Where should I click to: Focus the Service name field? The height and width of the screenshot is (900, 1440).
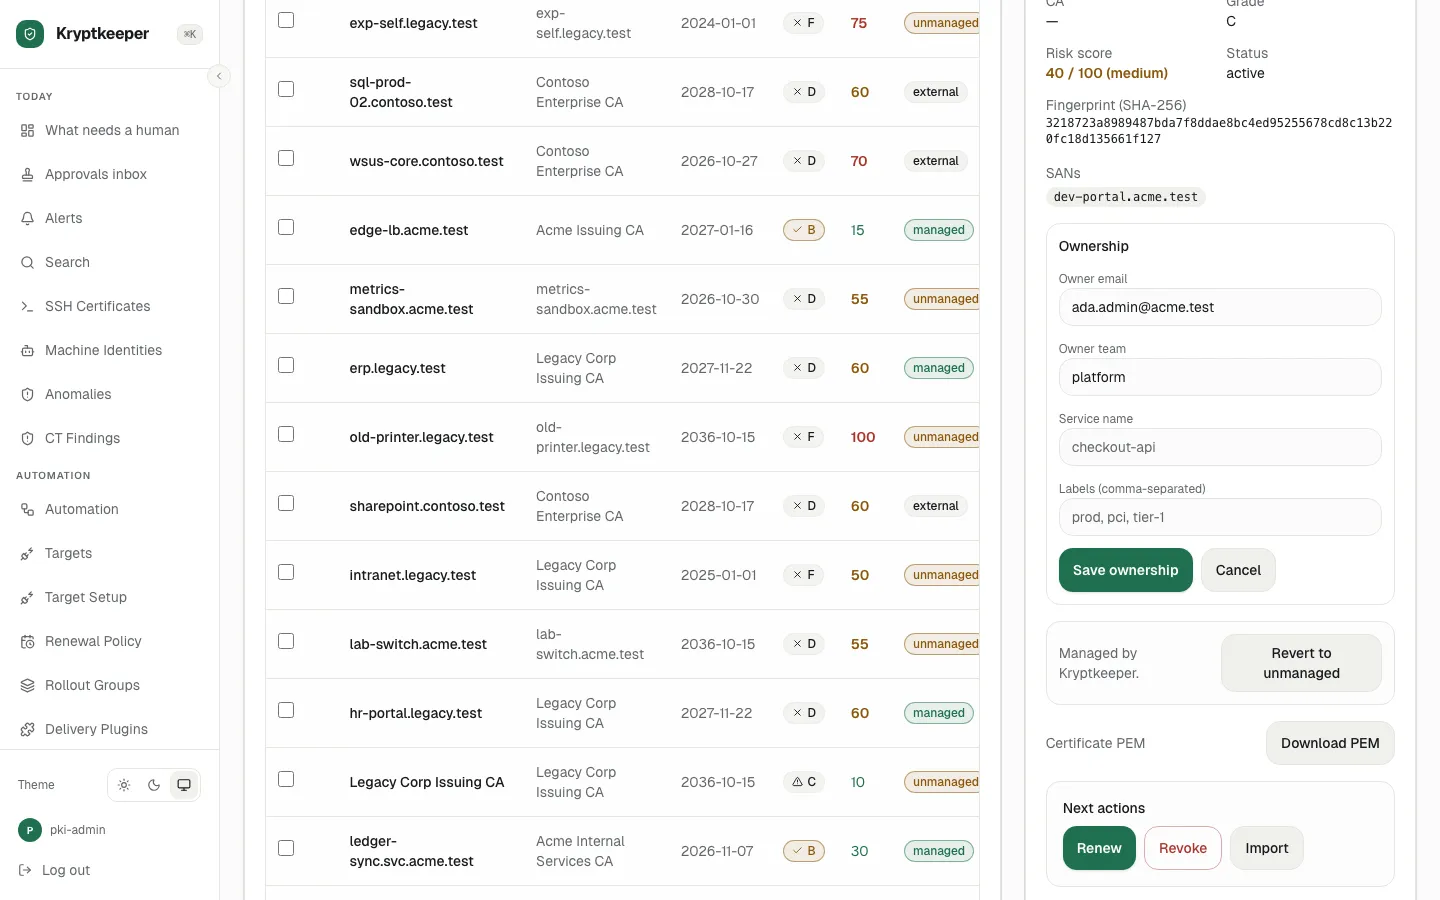tap(1220, 447)
